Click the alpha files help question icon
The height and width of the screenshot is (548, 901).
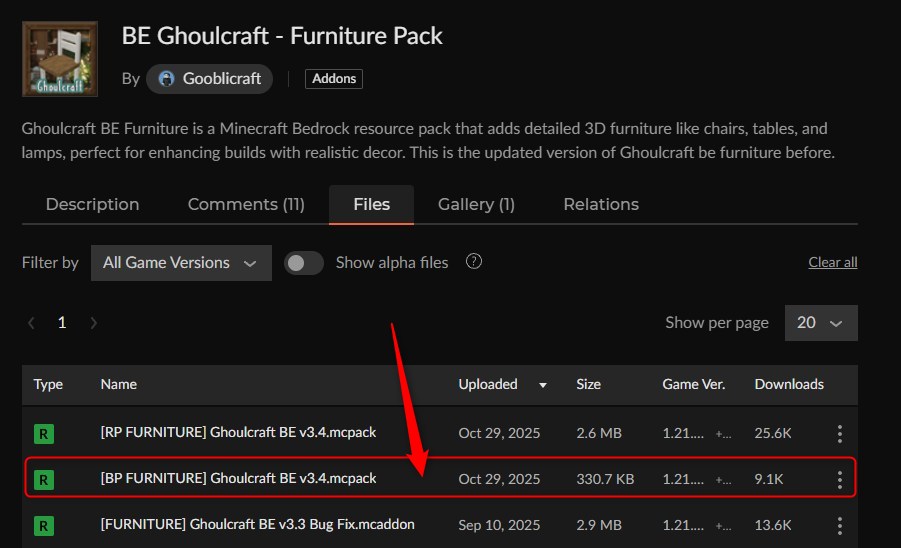pos(473,262)
